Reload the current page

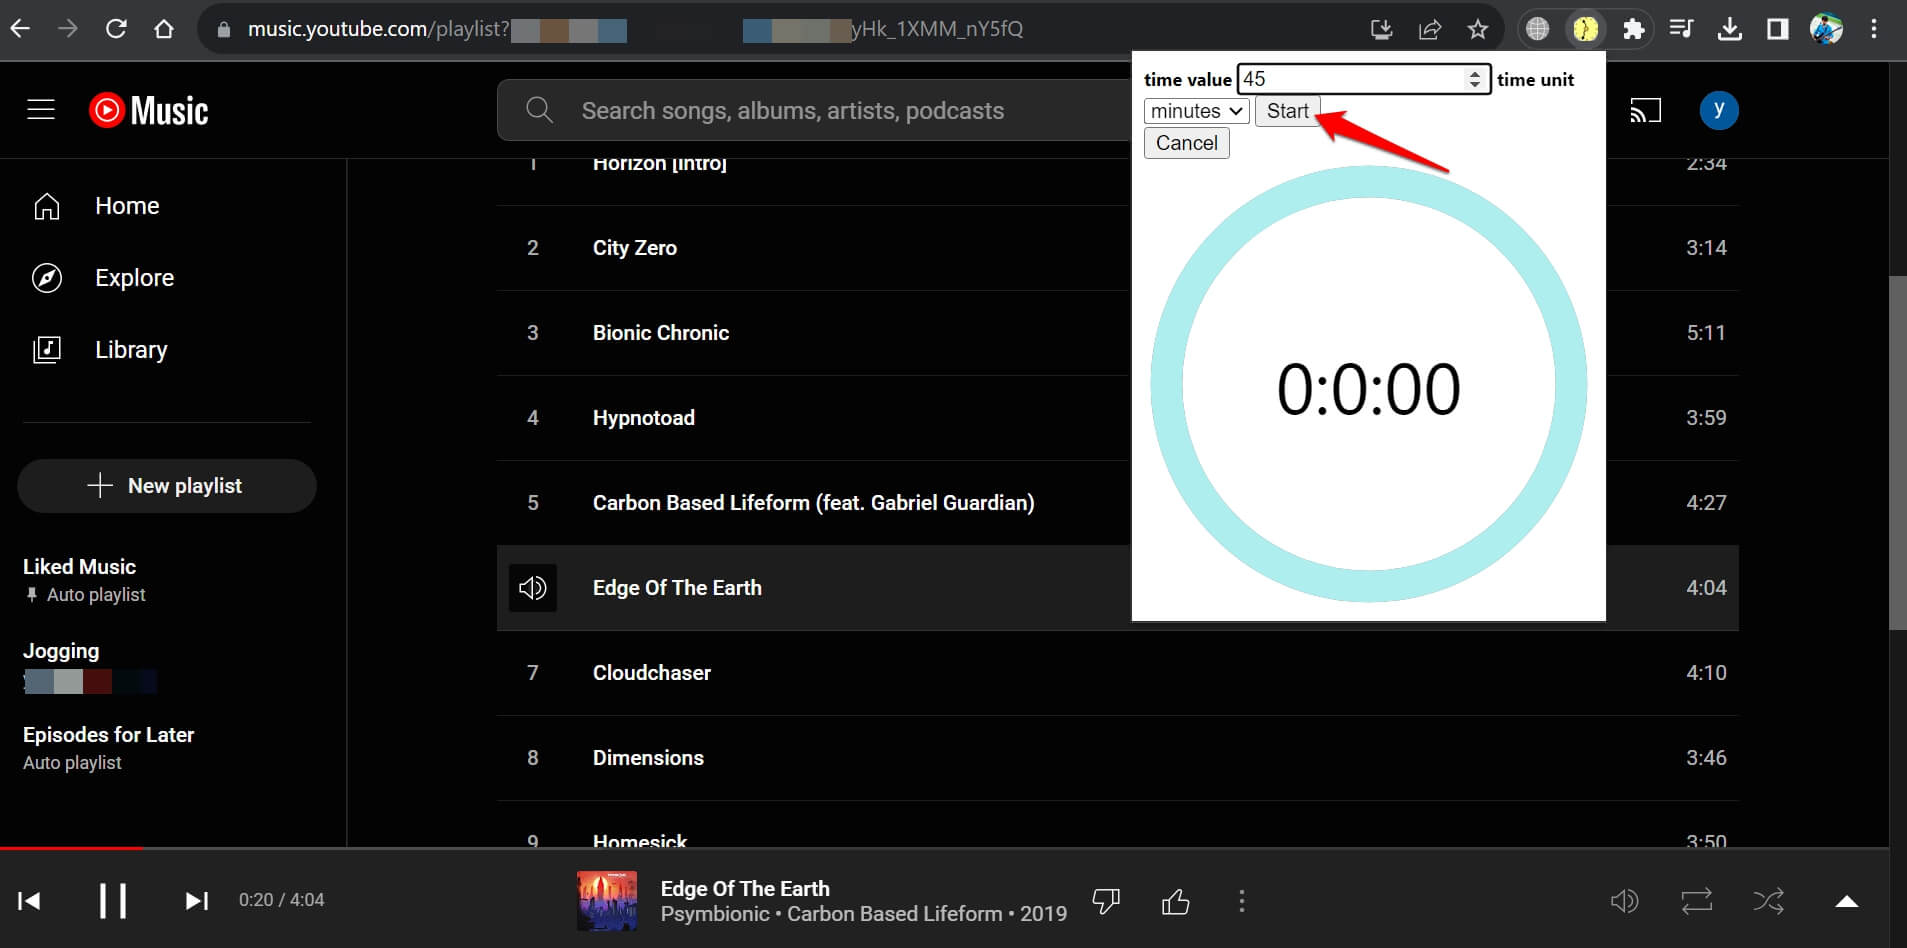116,29
